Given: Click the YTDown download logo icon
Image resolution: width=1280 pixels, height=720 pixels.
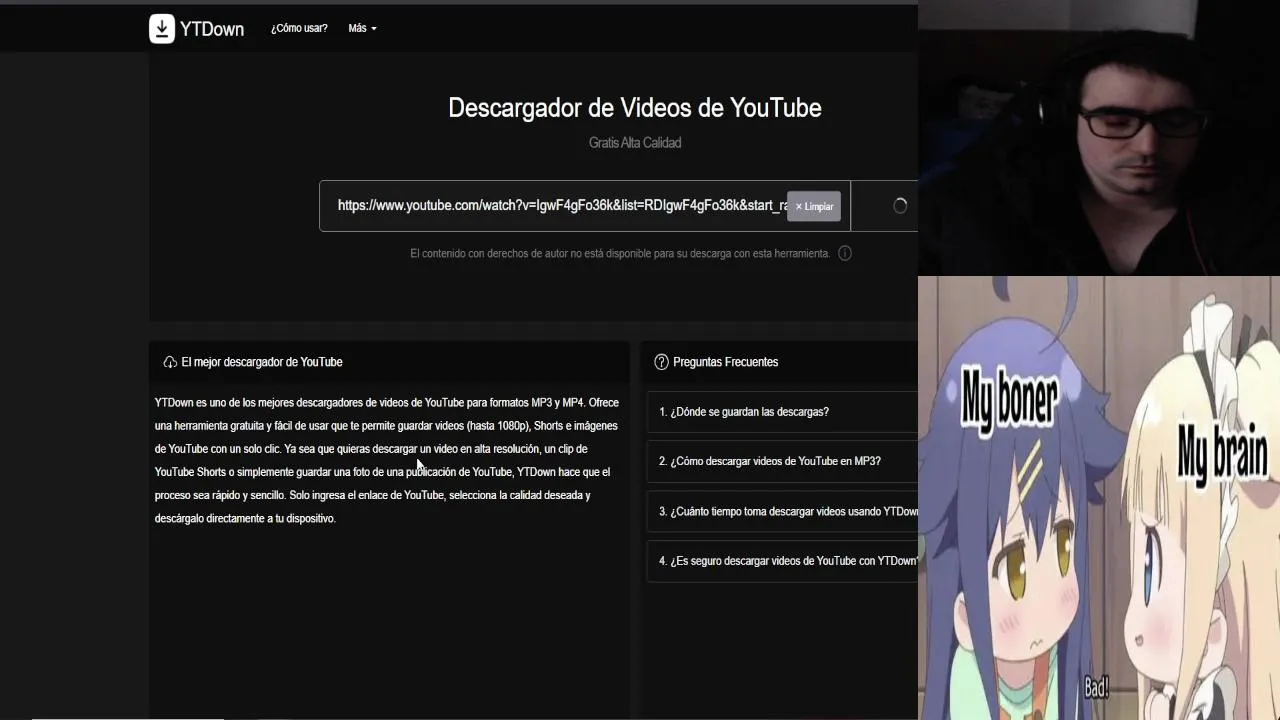Looking at the screenshot, I should pyautogui.click(x=162, y=29).
